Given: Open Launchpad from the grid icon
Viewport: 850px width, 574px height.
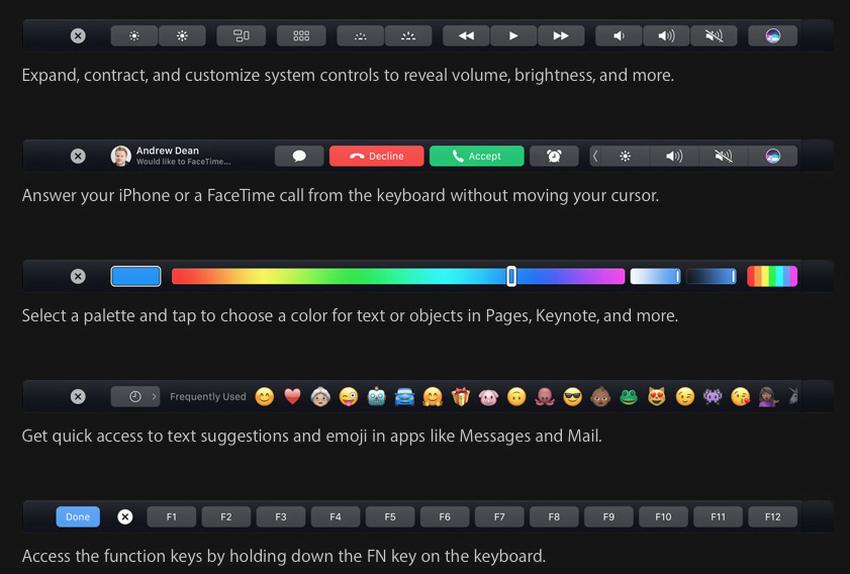Looking at the screenshot, I should click(x=301, y=36).
